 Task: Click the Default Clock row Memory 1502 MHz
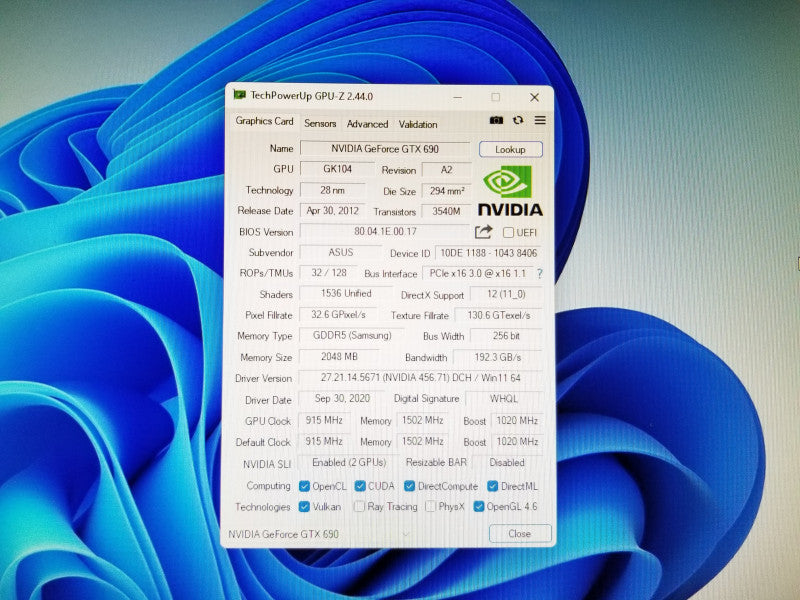[x=422, y=441]
